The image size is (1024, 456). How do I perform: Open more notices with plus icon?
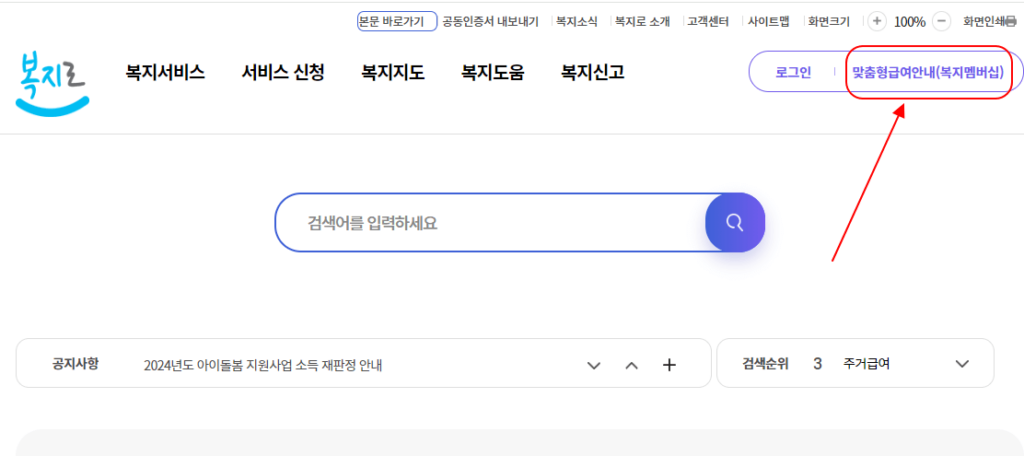(x=669, y=365)
